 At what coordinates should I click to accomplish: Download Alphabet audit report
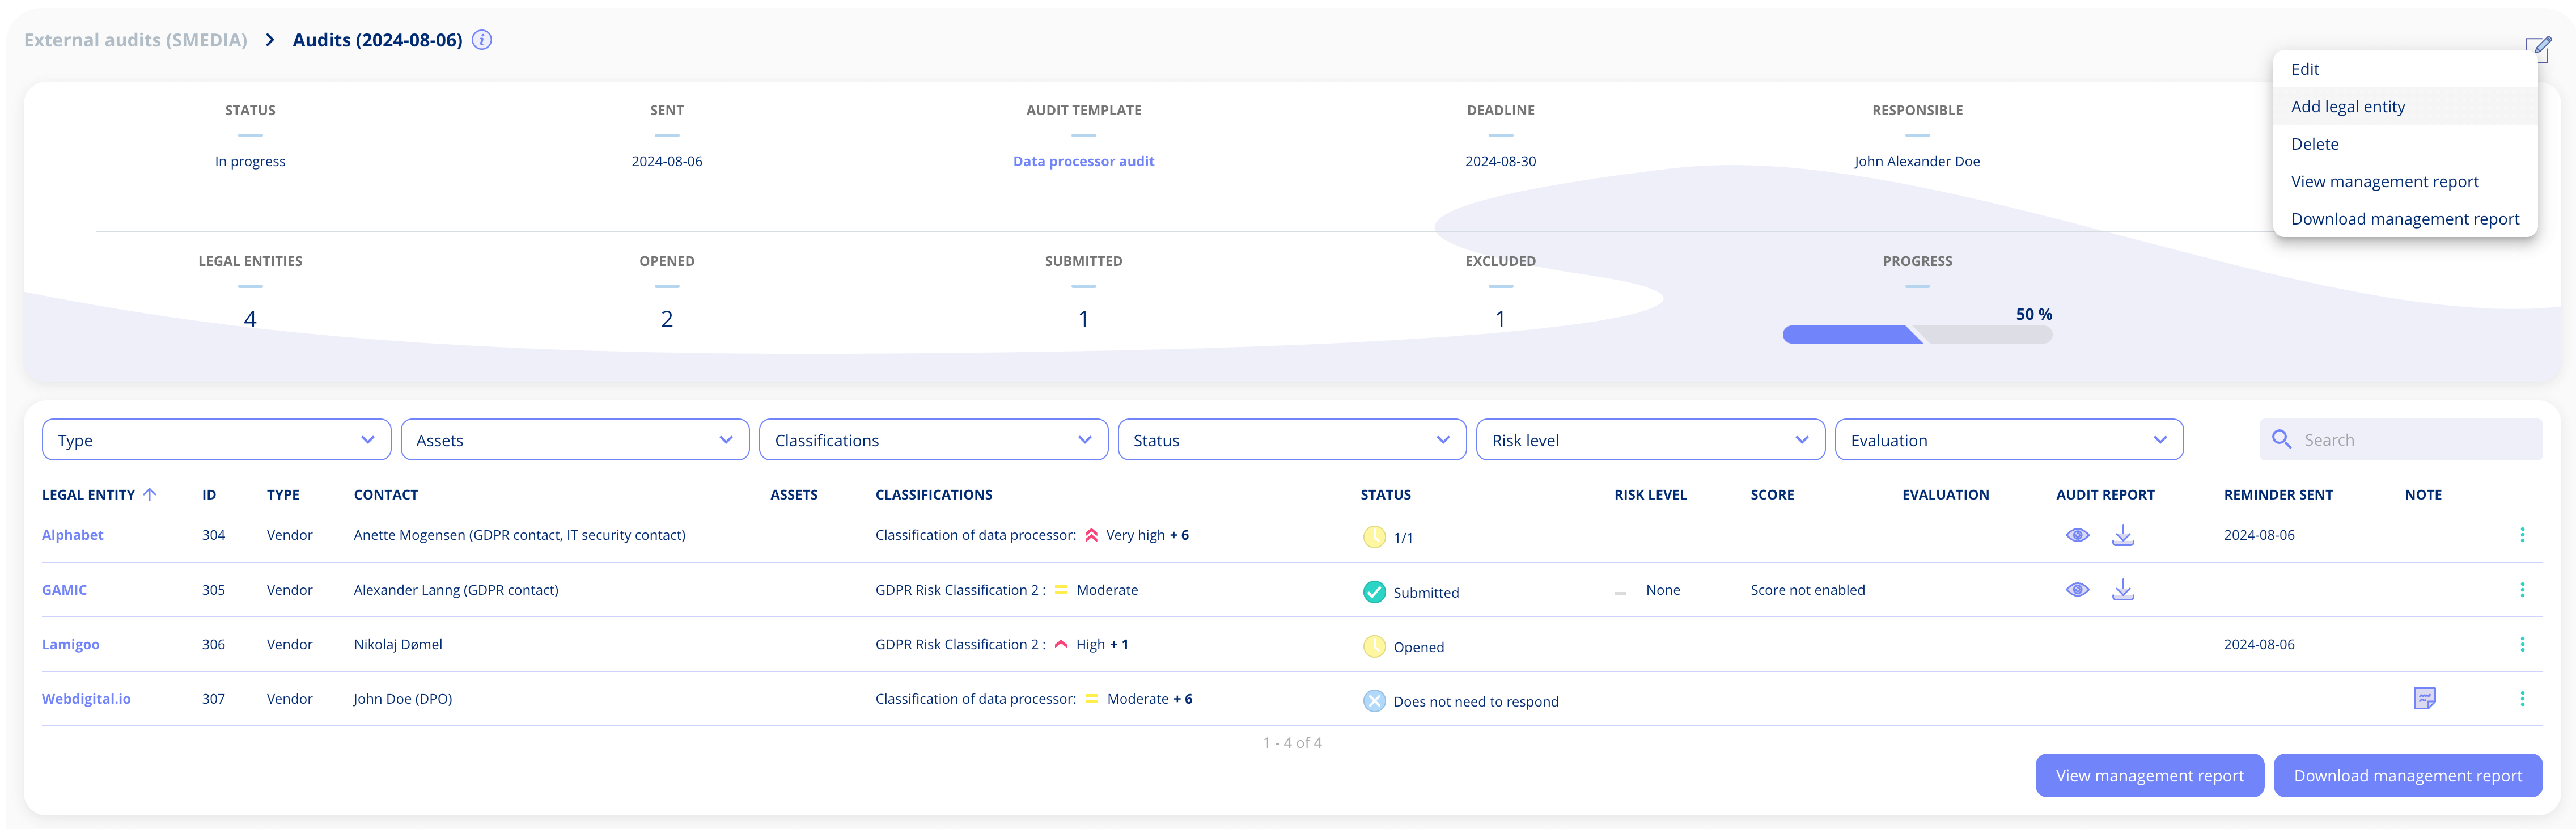[2122, 535]
